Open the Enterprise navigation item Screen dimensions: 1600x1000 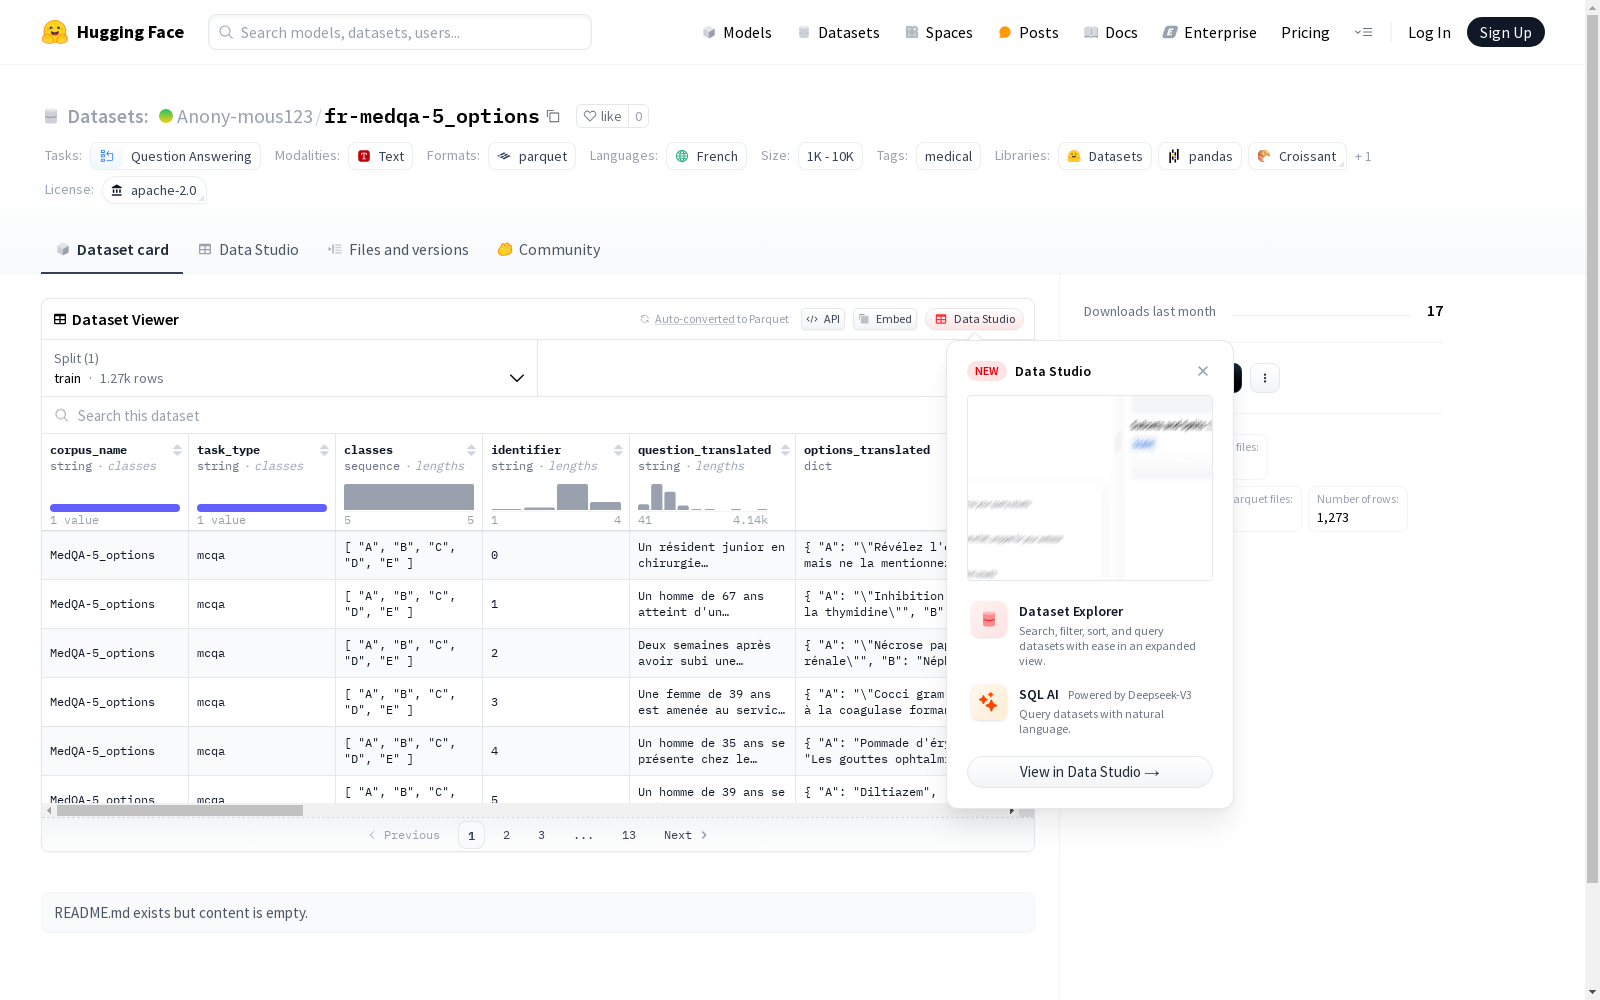coord(1209,32)
